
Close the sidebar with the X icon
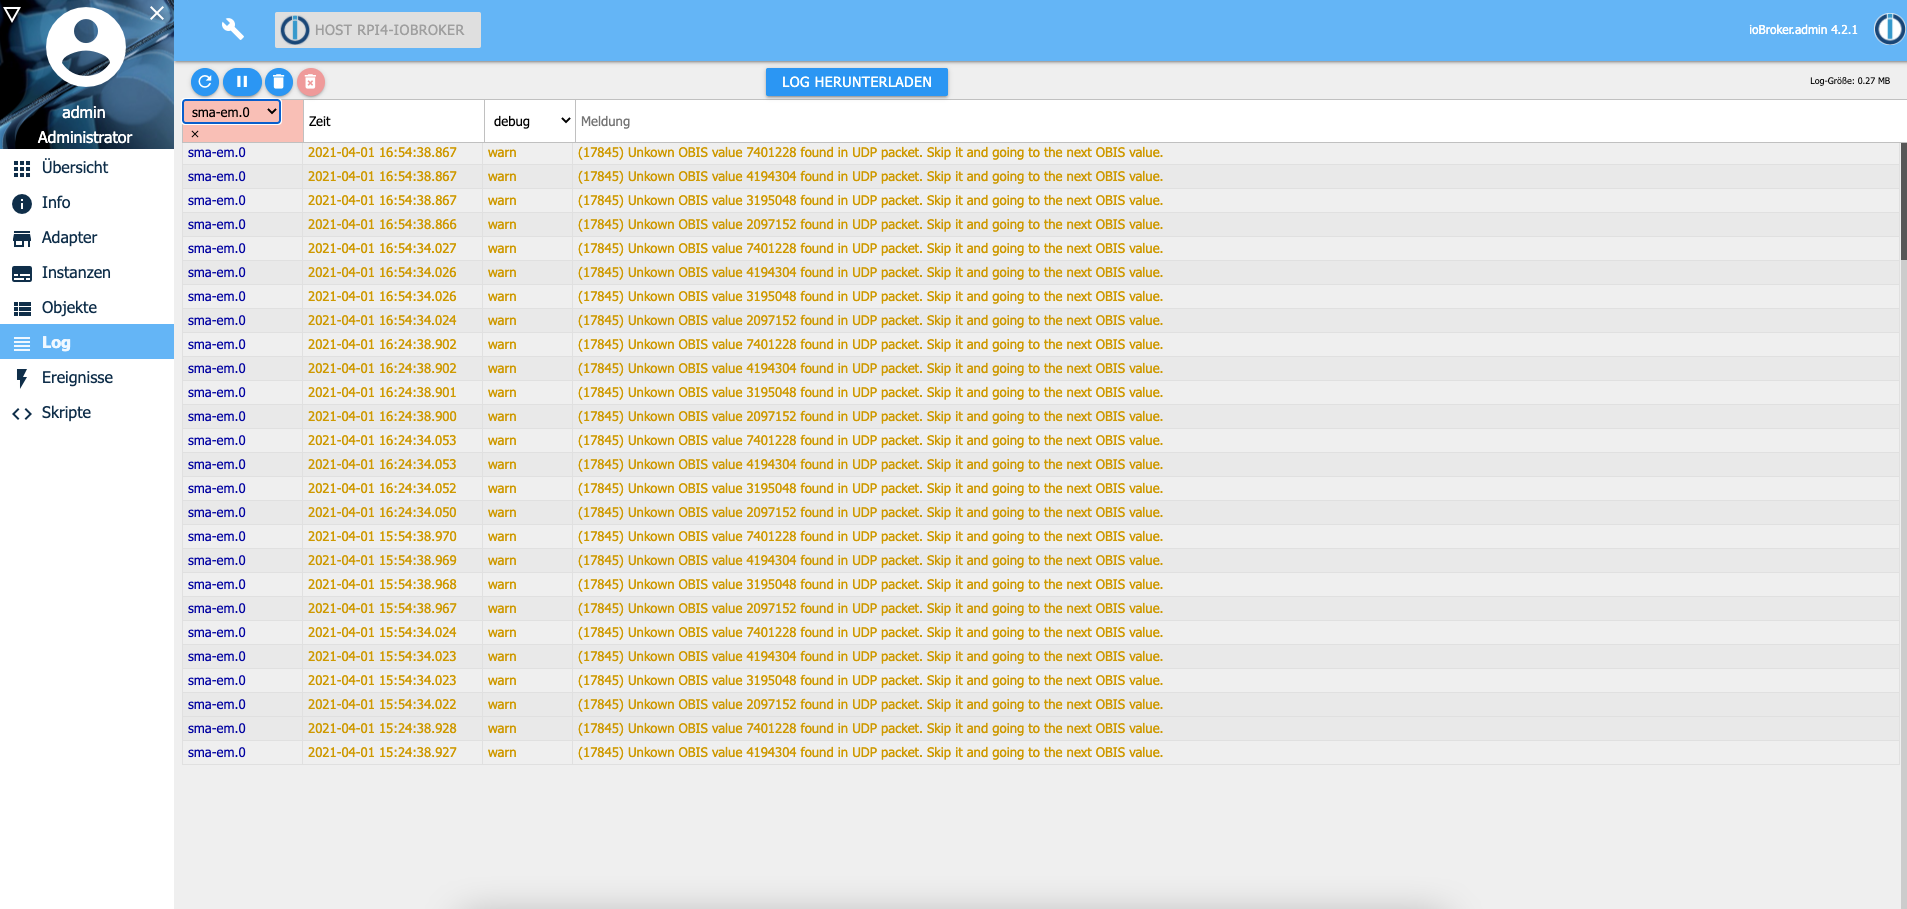click(x=157, y=13)
